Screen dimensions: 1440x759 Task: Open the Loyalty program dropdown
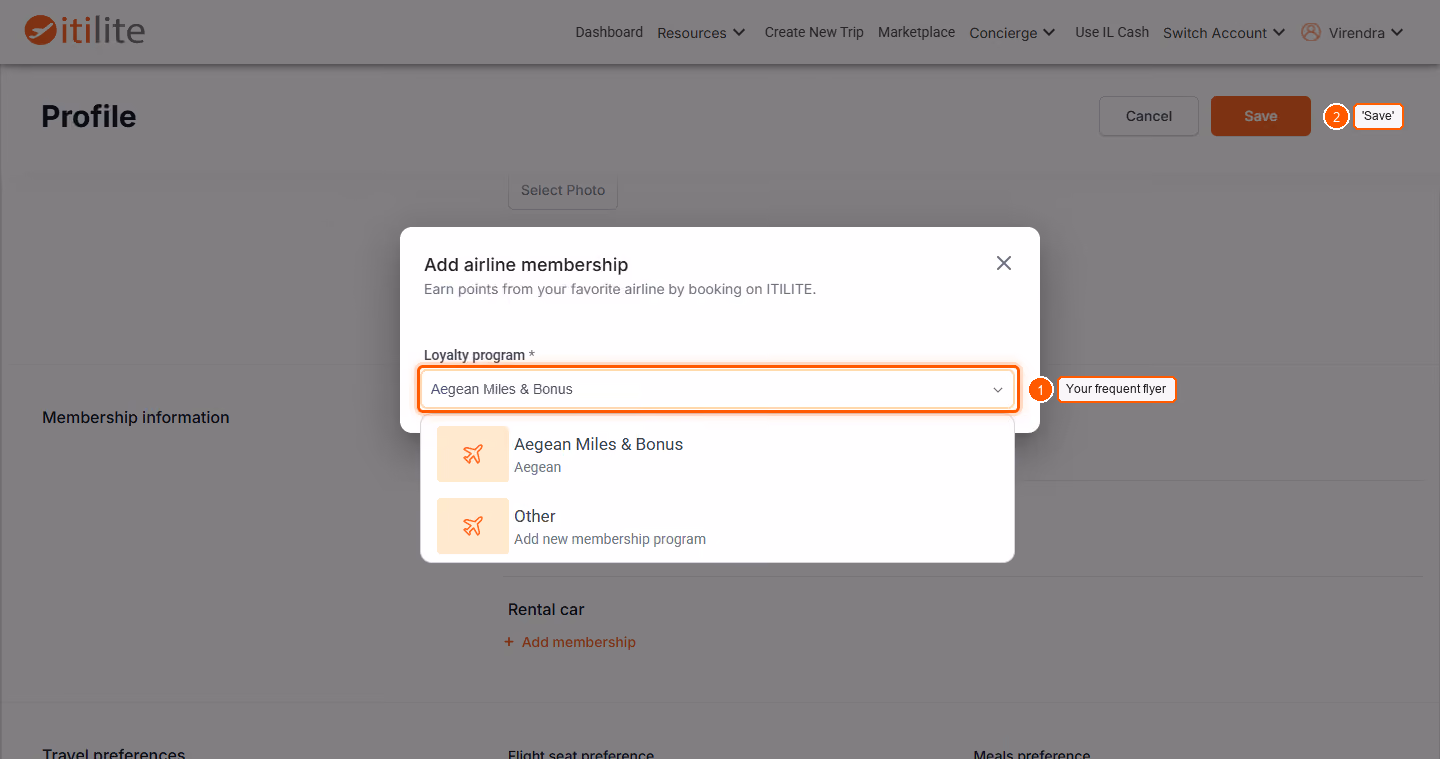pos(718,389)
